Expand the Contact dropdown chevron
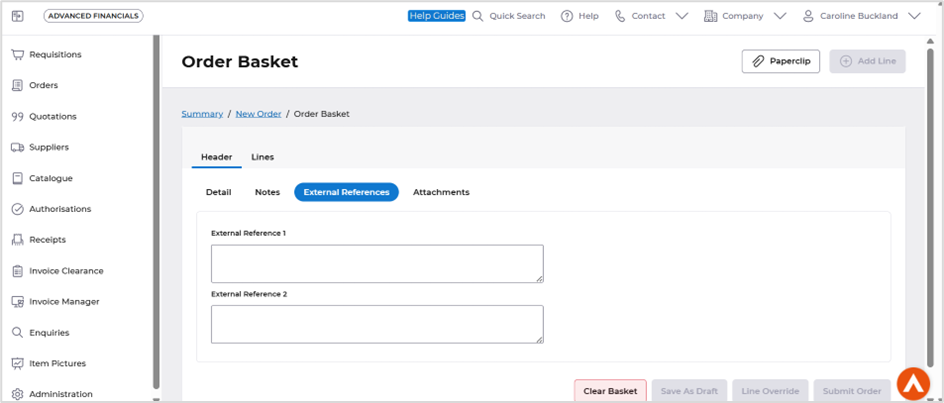The image size is (944, 403). [x=682, y=16]
